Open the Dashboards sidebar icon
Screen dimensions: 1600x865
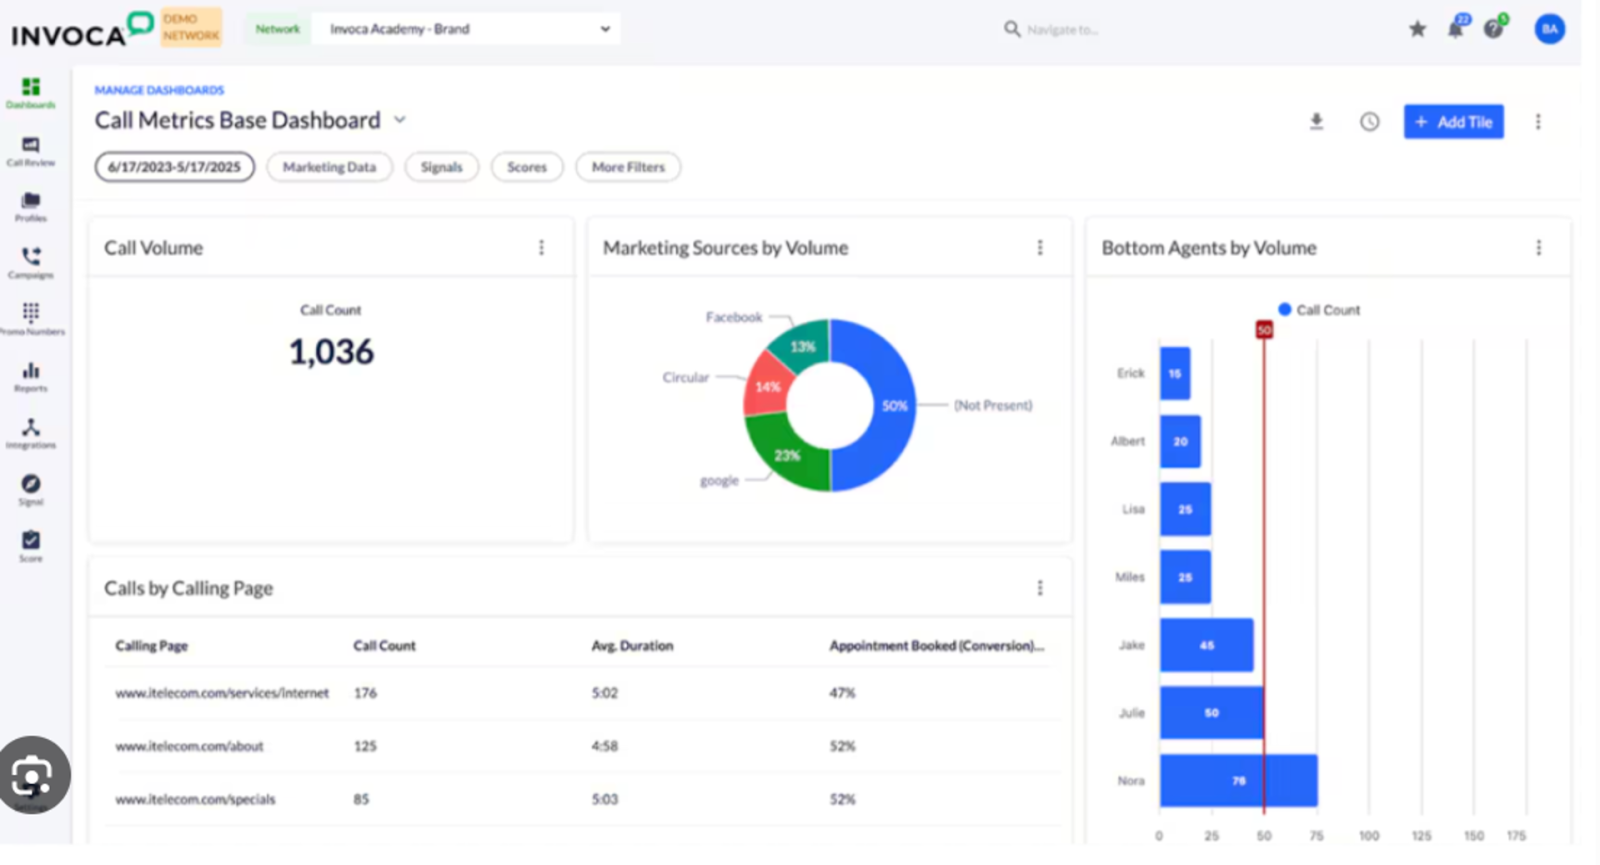pyautogui.click(x=31, y=93)
